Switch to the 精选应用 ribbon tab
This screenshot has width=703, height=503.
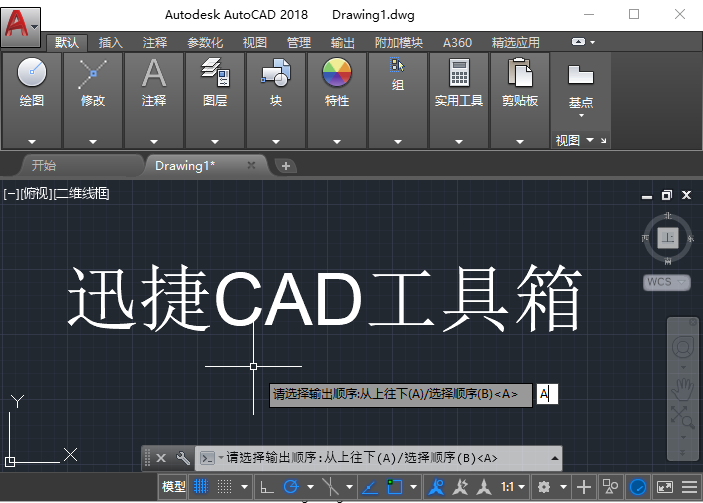(x=516, y=43)
